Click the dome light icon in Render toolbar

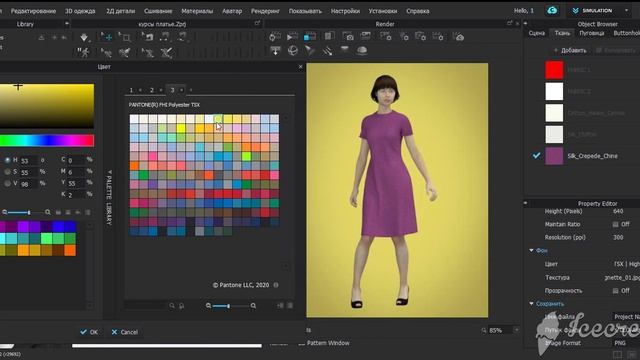[362, 51]
